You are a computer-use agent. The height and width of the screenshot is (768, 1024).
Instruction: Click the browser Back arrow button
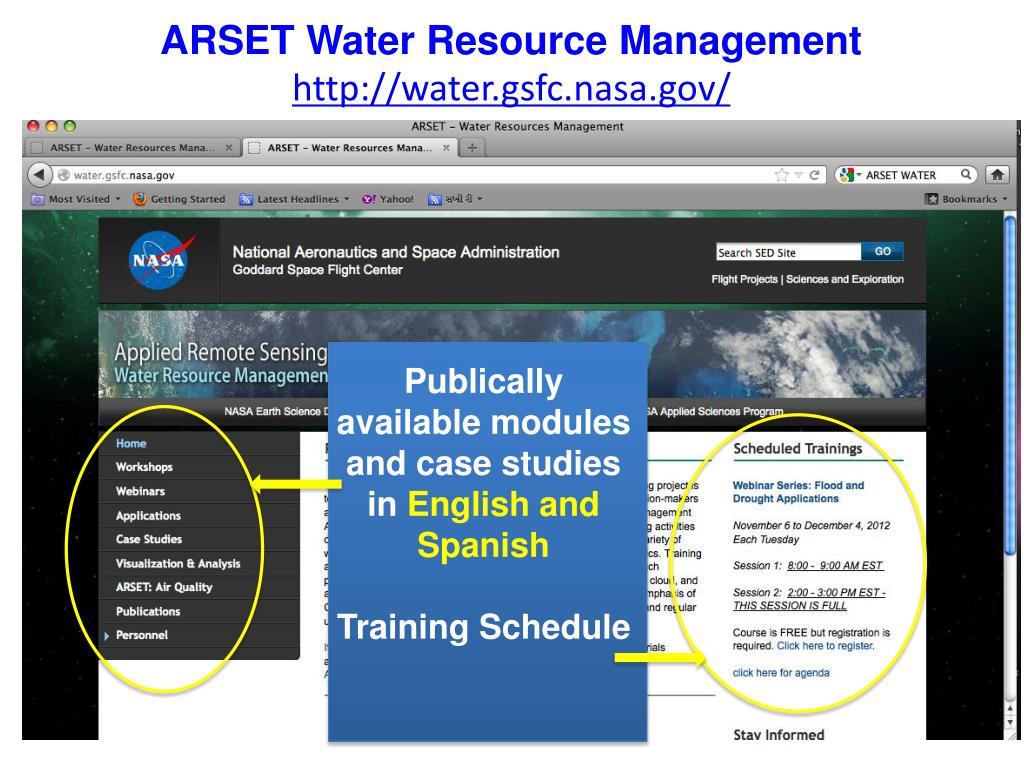point(39,175)
